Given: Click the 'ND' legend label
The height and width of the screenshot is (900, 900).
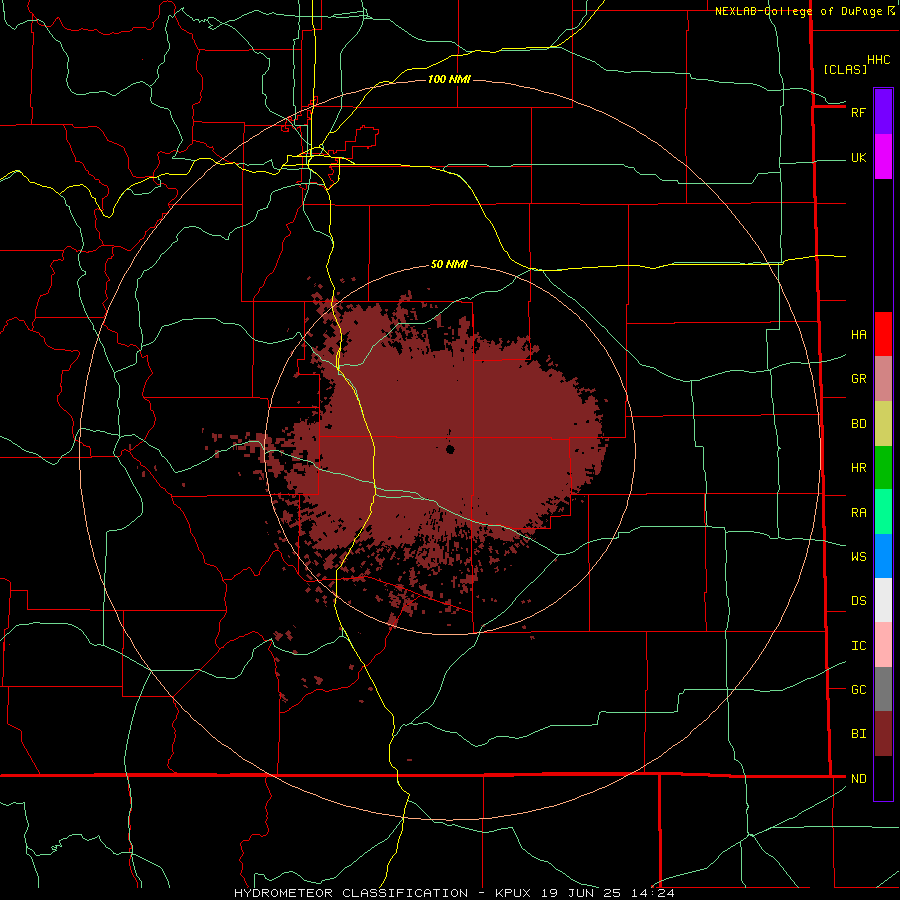Looking at the screenshot, I should point(858,778).
